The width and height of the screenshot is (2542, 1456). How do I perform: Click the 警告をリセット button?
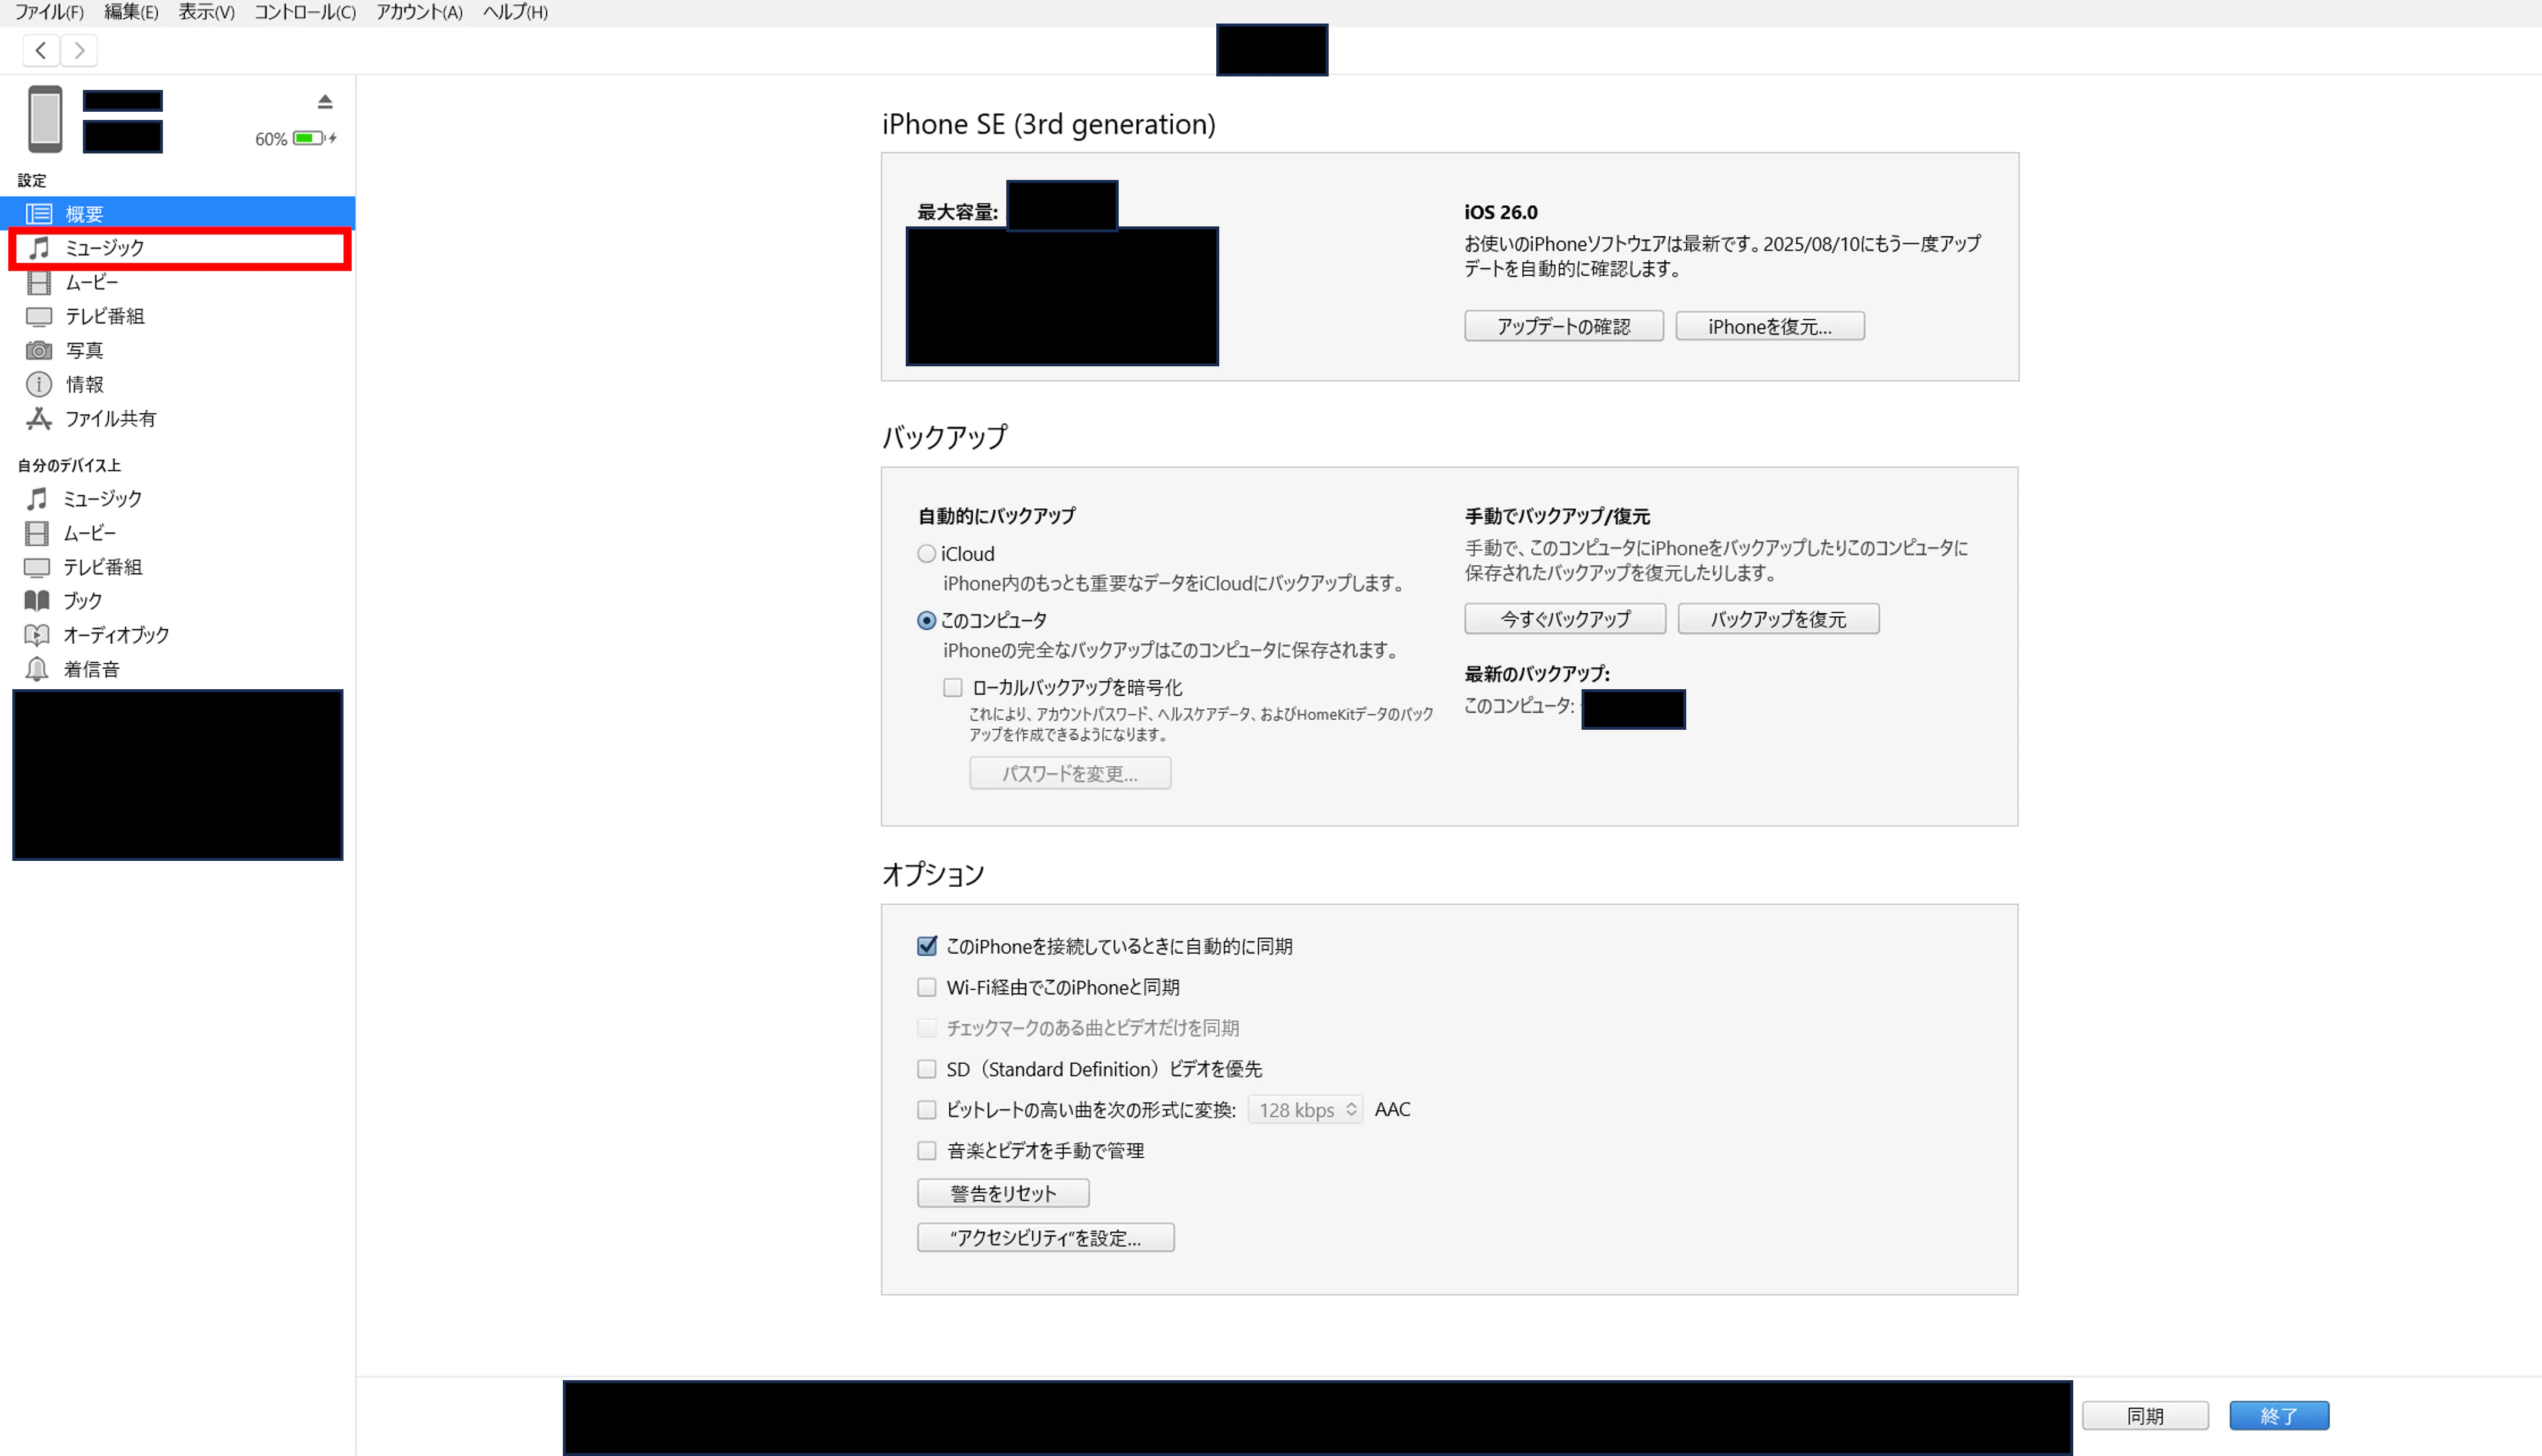click(x=1003, y=1193)
